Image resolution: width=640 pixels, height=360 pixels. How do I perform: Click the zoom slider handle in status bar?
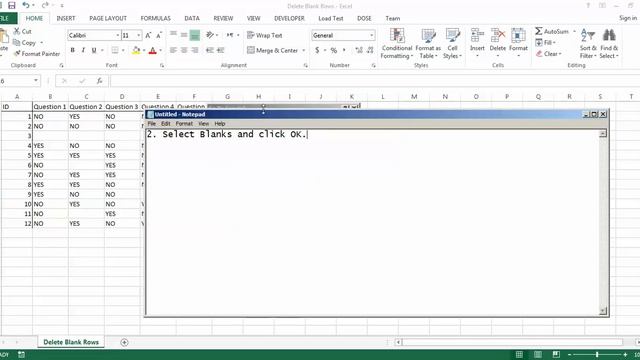pos(597,355)
